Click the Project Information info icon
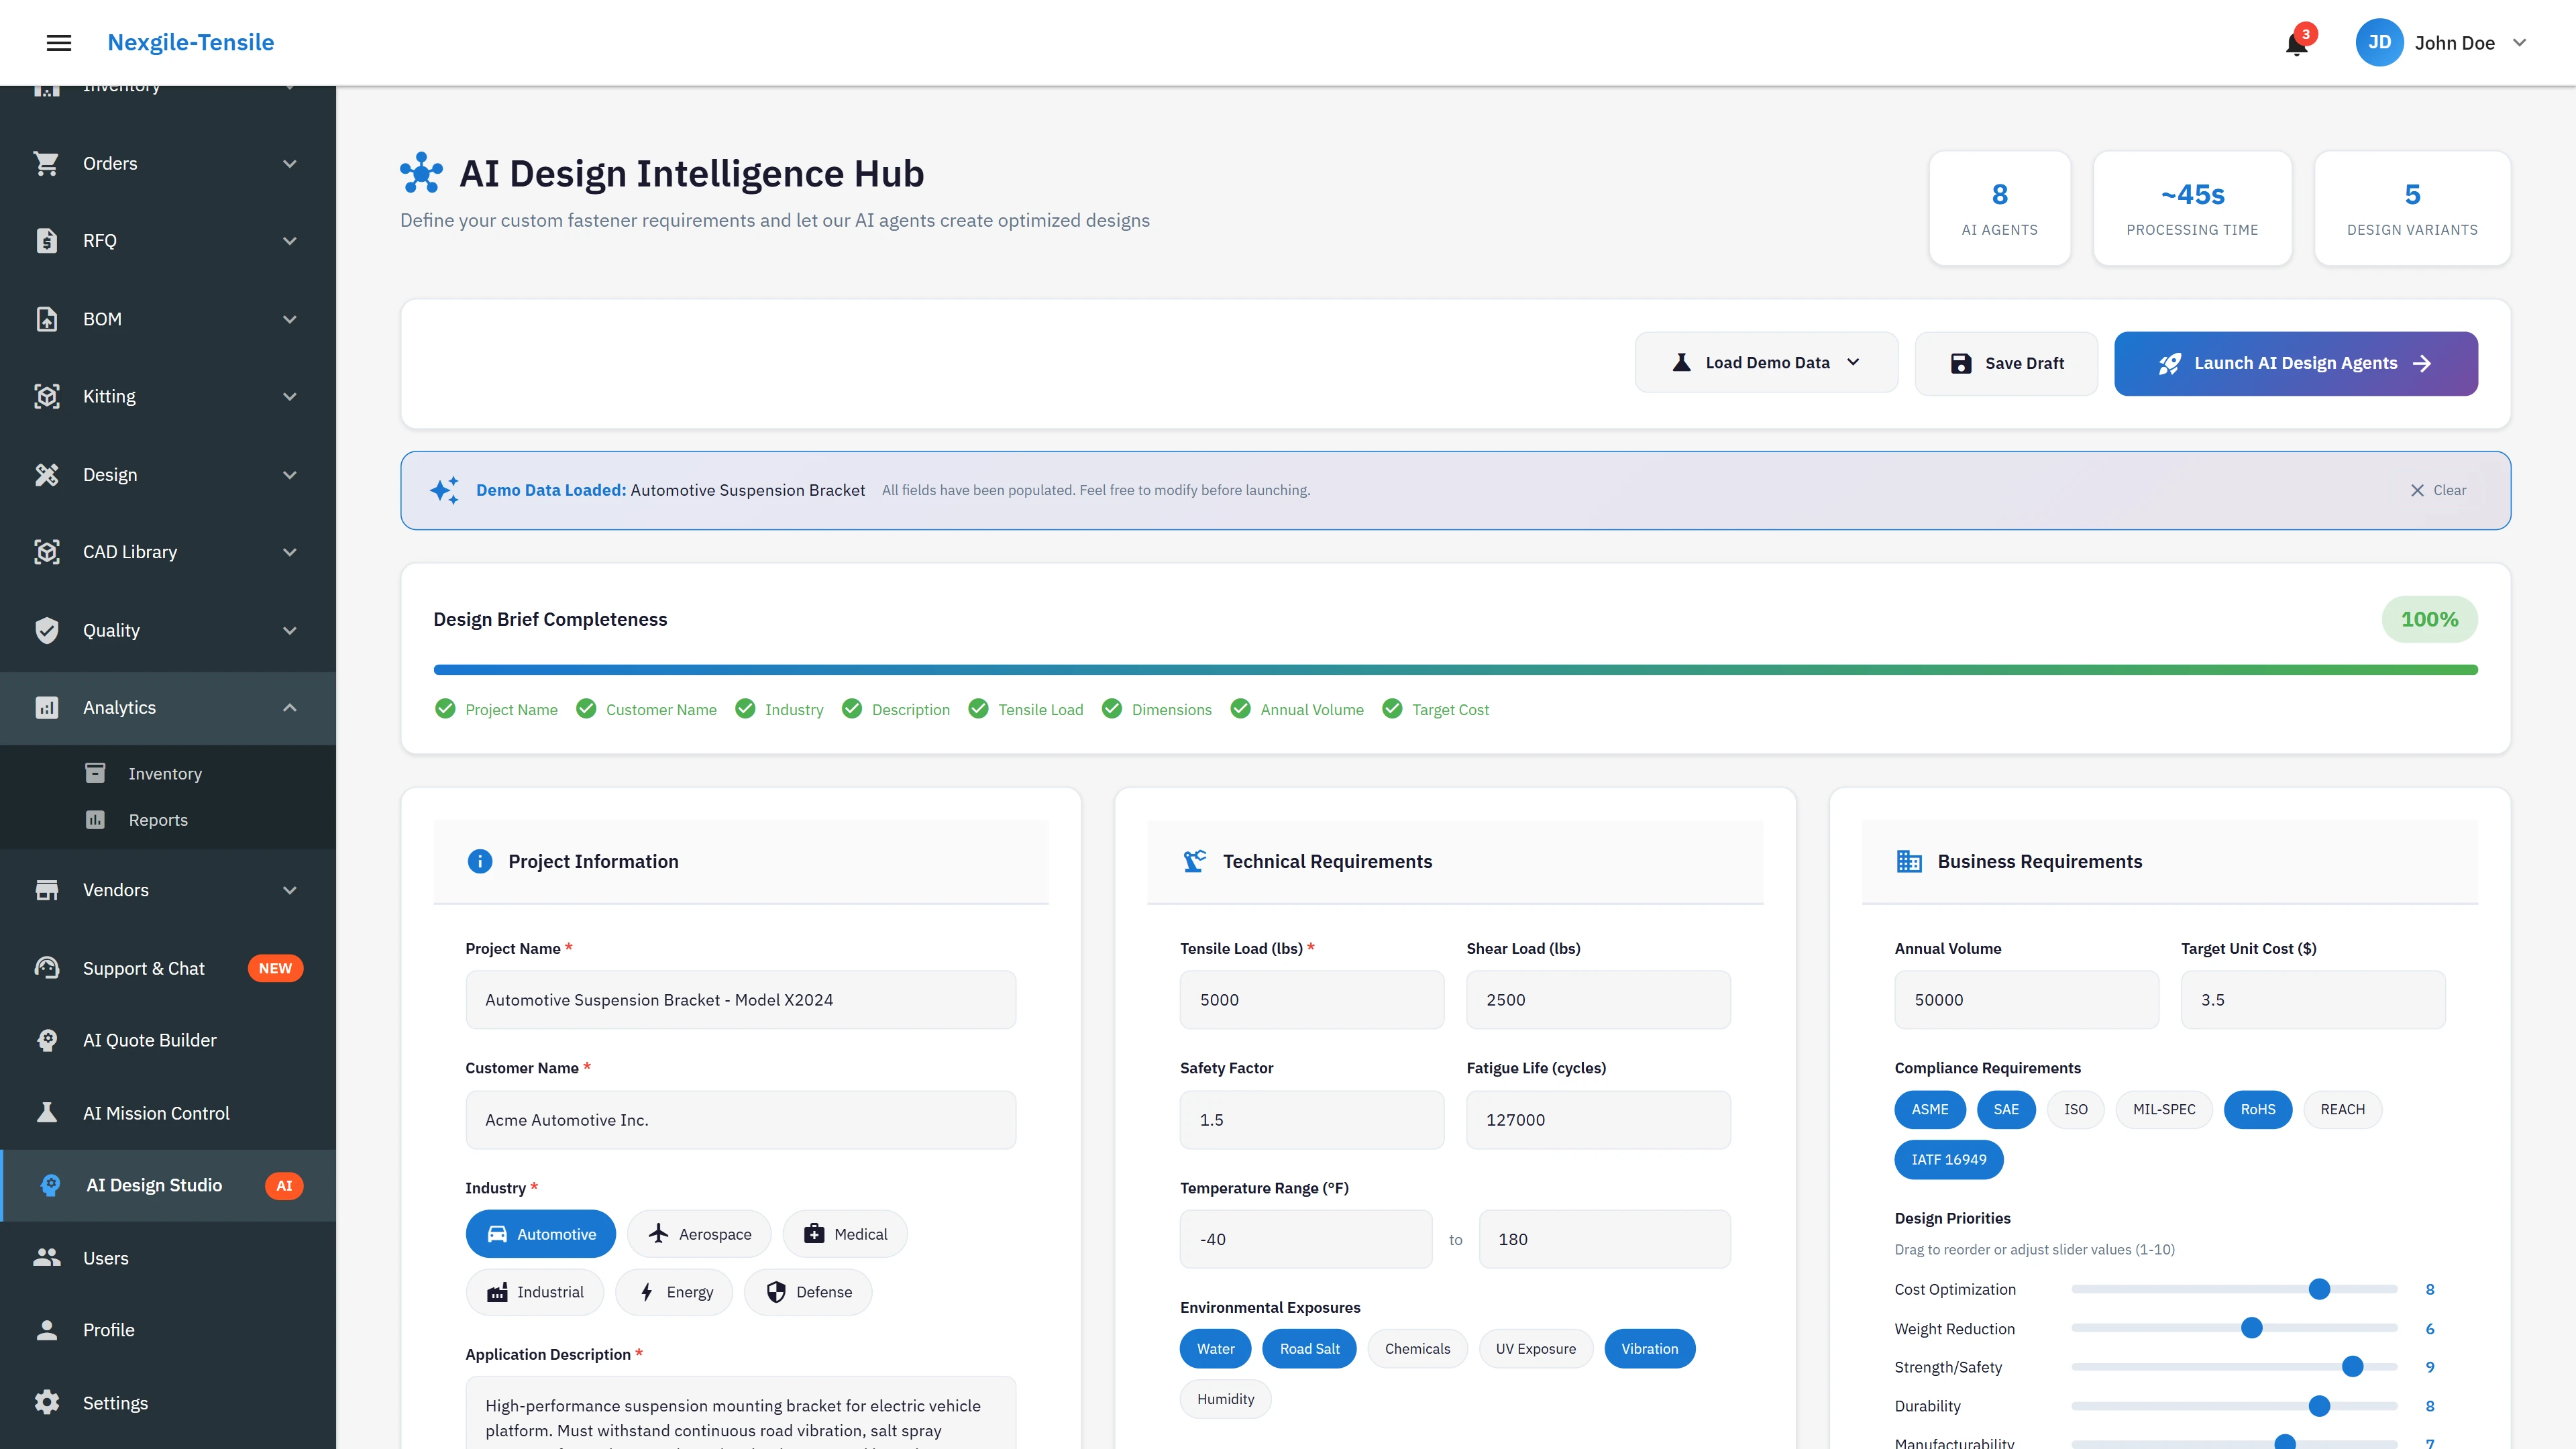This screenshot has height=1449, width=2576. [x=480, y=861]
